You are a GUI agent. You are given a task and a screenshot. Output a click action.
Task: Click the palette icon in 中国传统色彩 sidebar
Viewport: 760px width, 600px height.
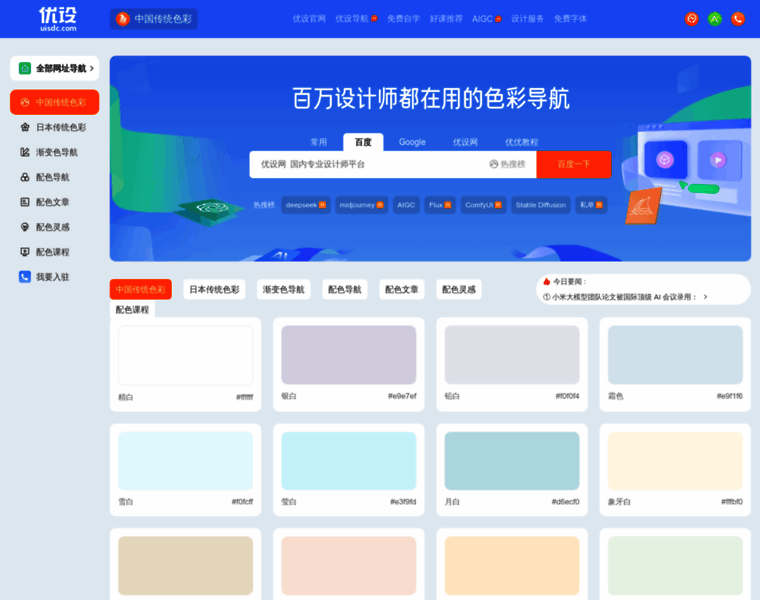coord(25,102)
